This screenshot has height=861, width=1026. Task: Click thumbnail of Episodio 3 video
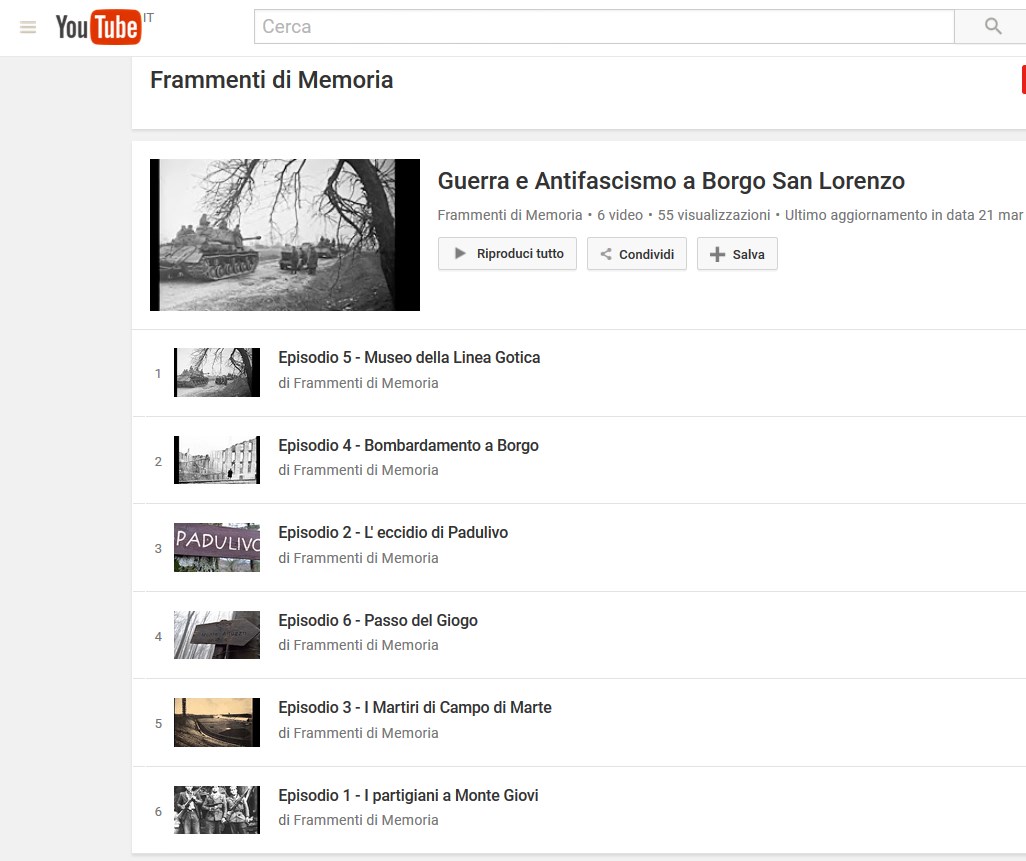pos(217,722)
